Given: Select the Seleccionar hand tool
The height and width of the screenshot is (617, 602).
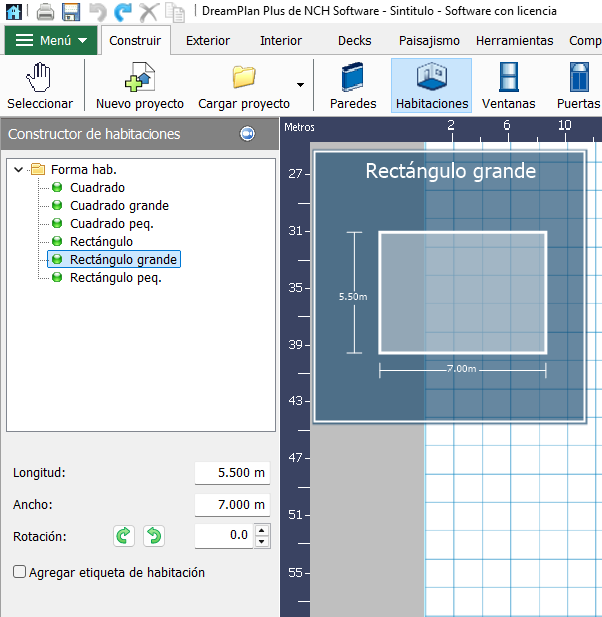Looking at the screenshot, I should click(x=39, y=86).
